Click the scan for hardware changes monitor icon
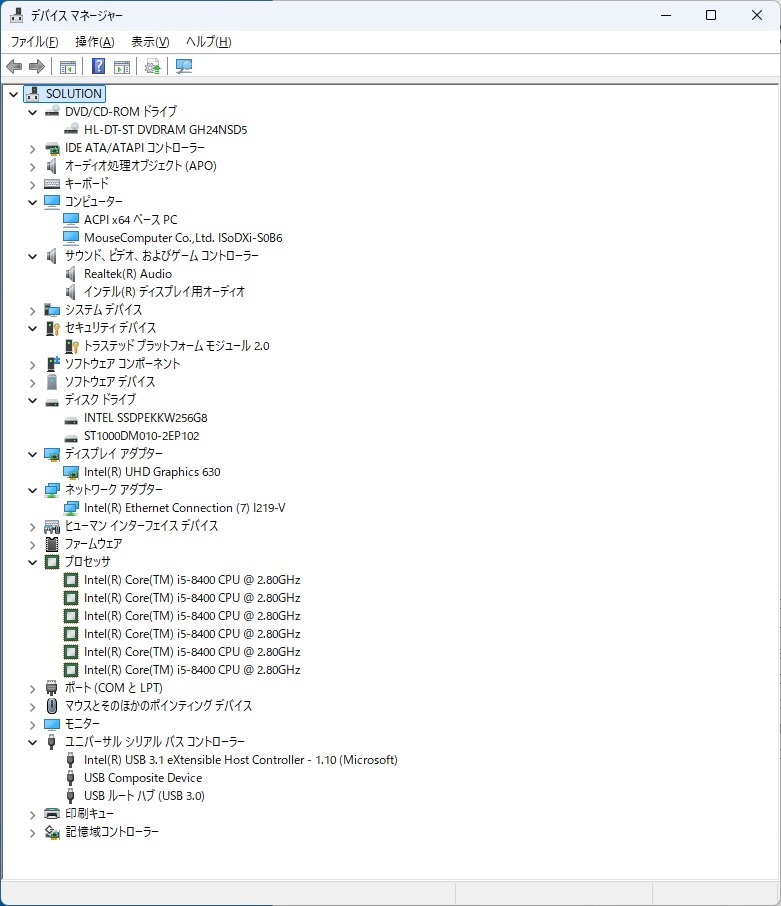 pyautogui.click(x=184, y=67)
